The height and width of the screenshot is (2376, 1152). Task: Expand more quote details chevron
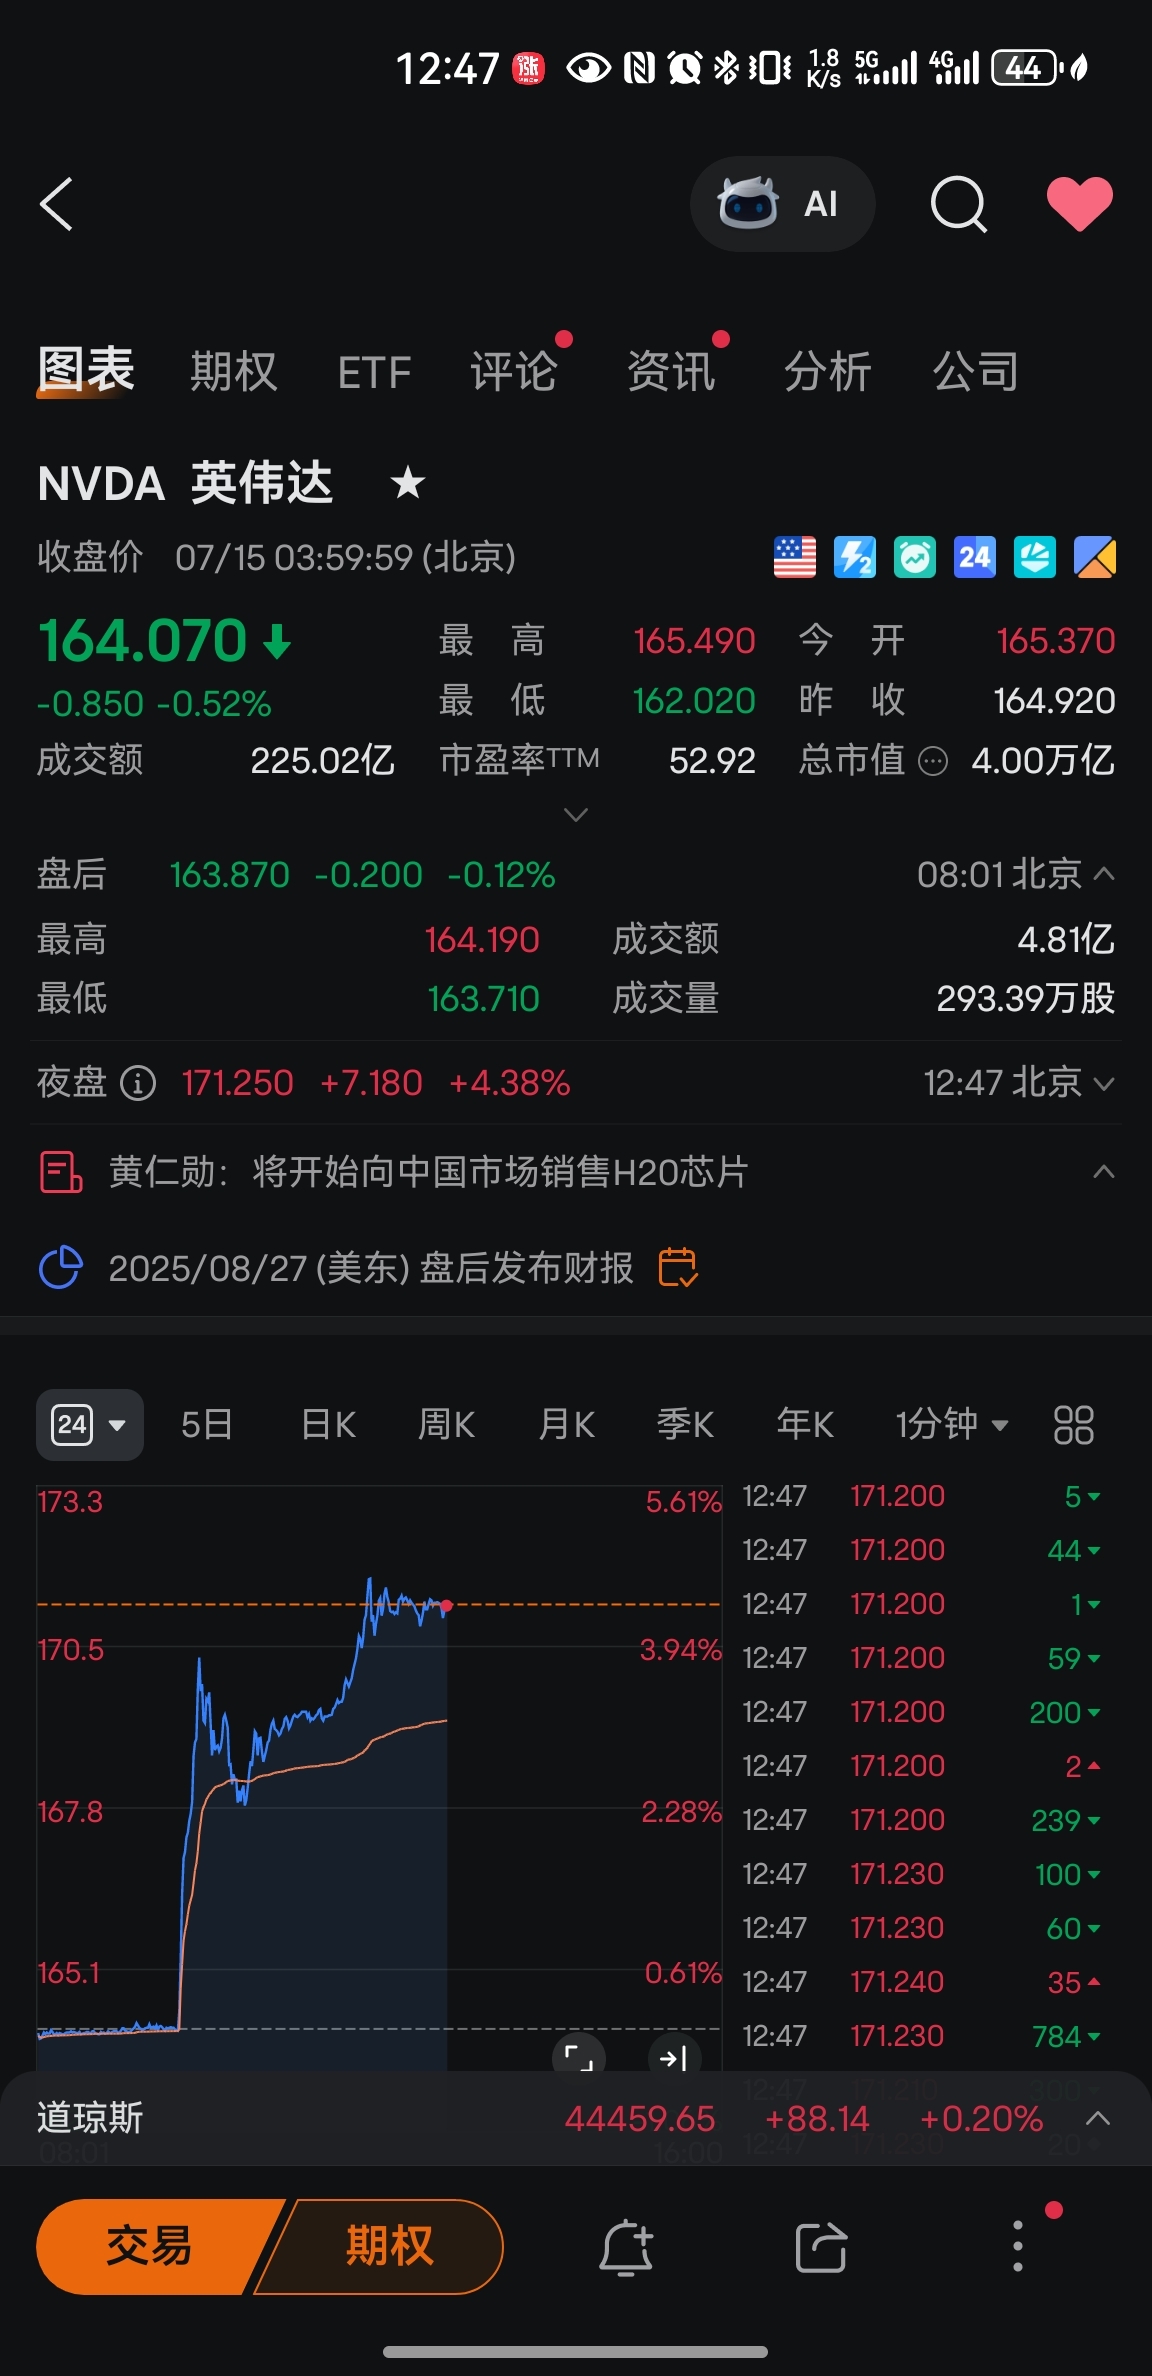point(576,814)
